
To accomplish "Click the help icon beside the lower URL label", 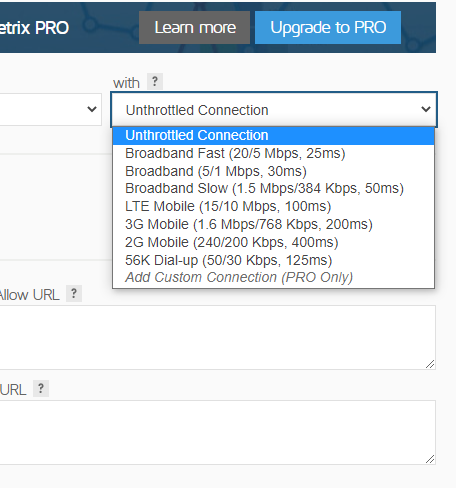I will tap(41, 388).
